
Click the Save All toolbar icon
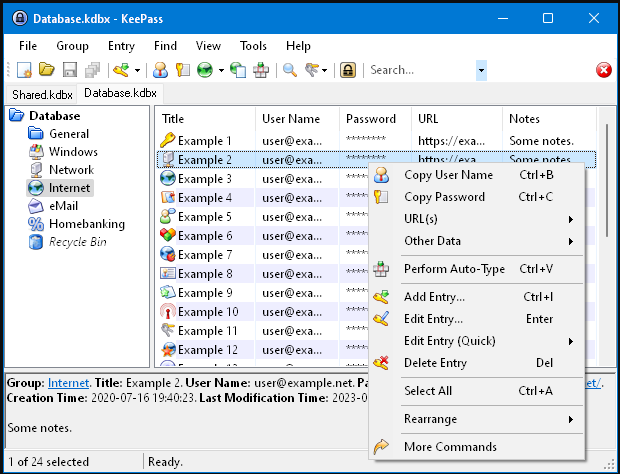tap(93, 70)
